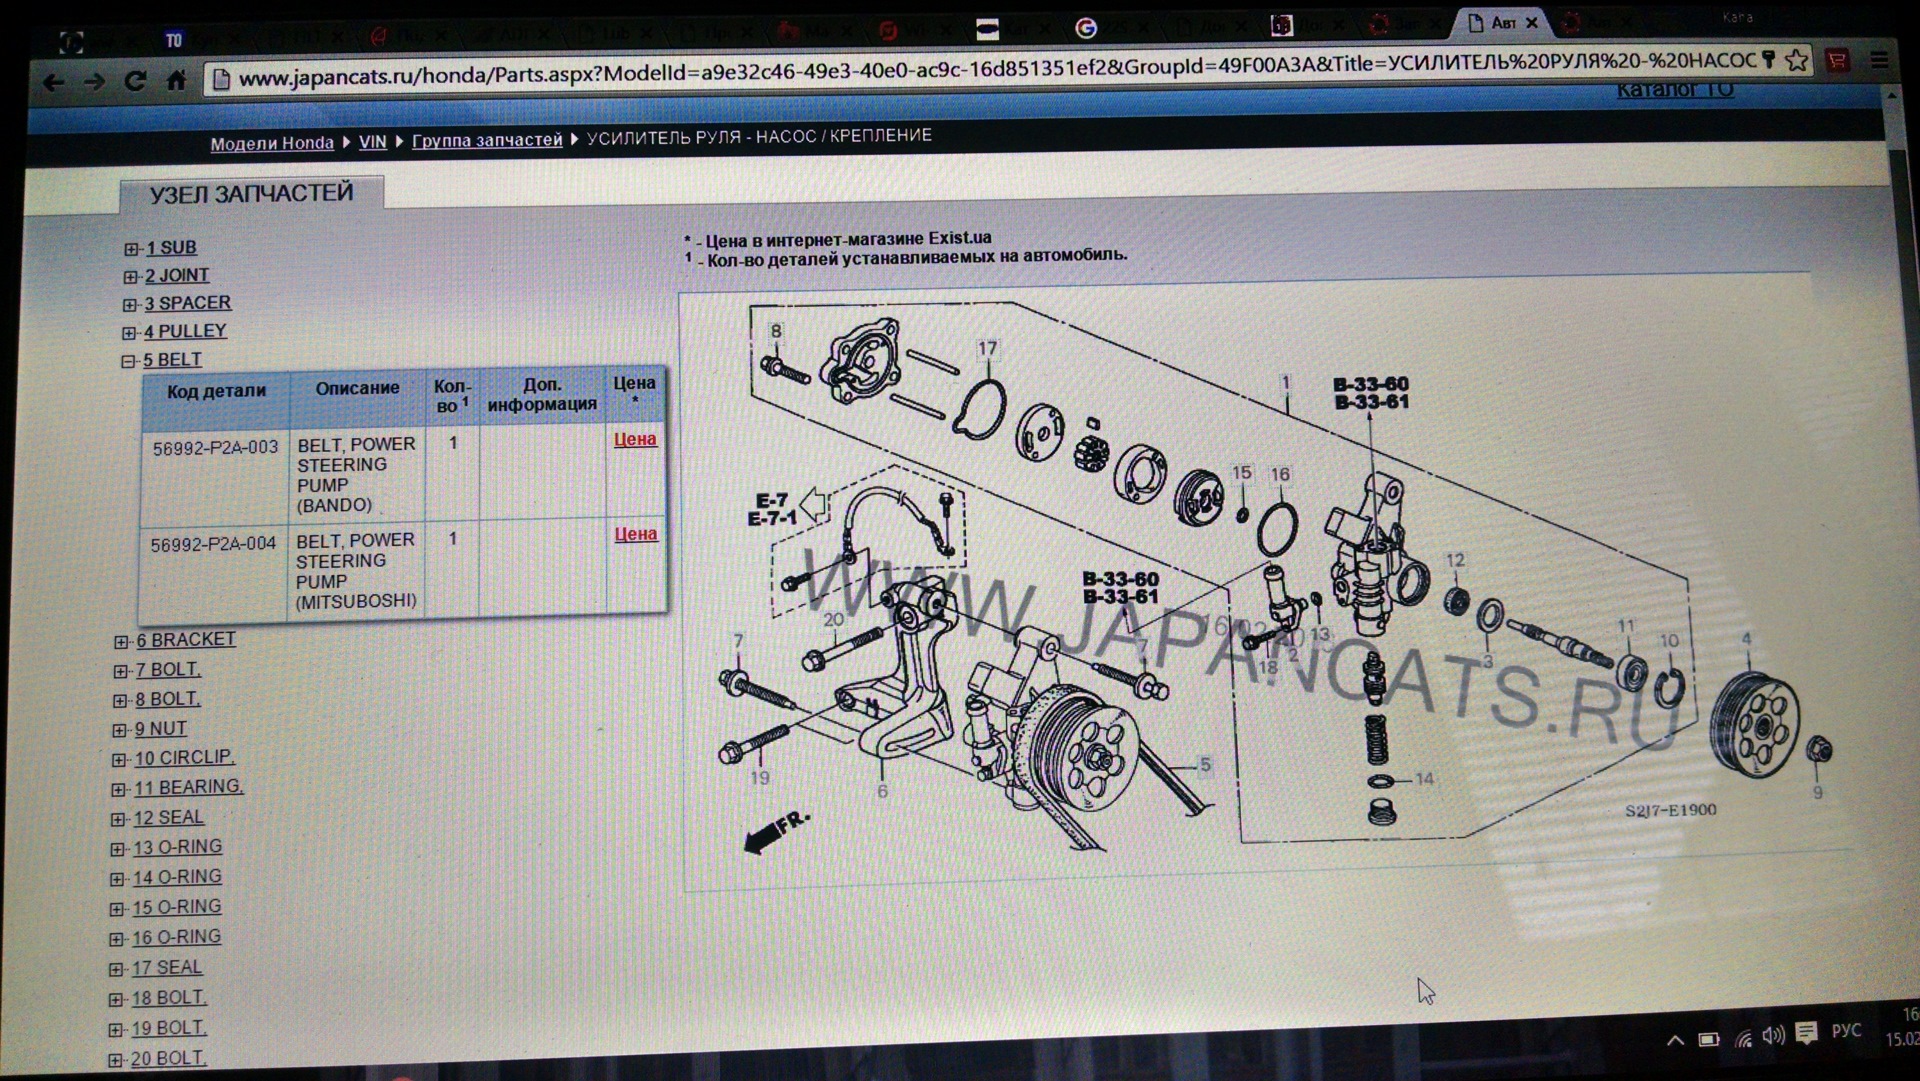This screenshot has height=1081, width=1920.
Task: Collapse the '5 BELT' tree node
Action: pos(128,360)
